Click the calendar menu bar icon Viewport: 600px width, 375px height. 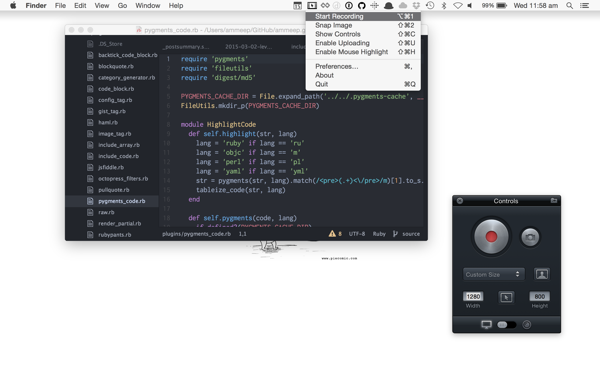pyautogui.click(x=297, y=5)
